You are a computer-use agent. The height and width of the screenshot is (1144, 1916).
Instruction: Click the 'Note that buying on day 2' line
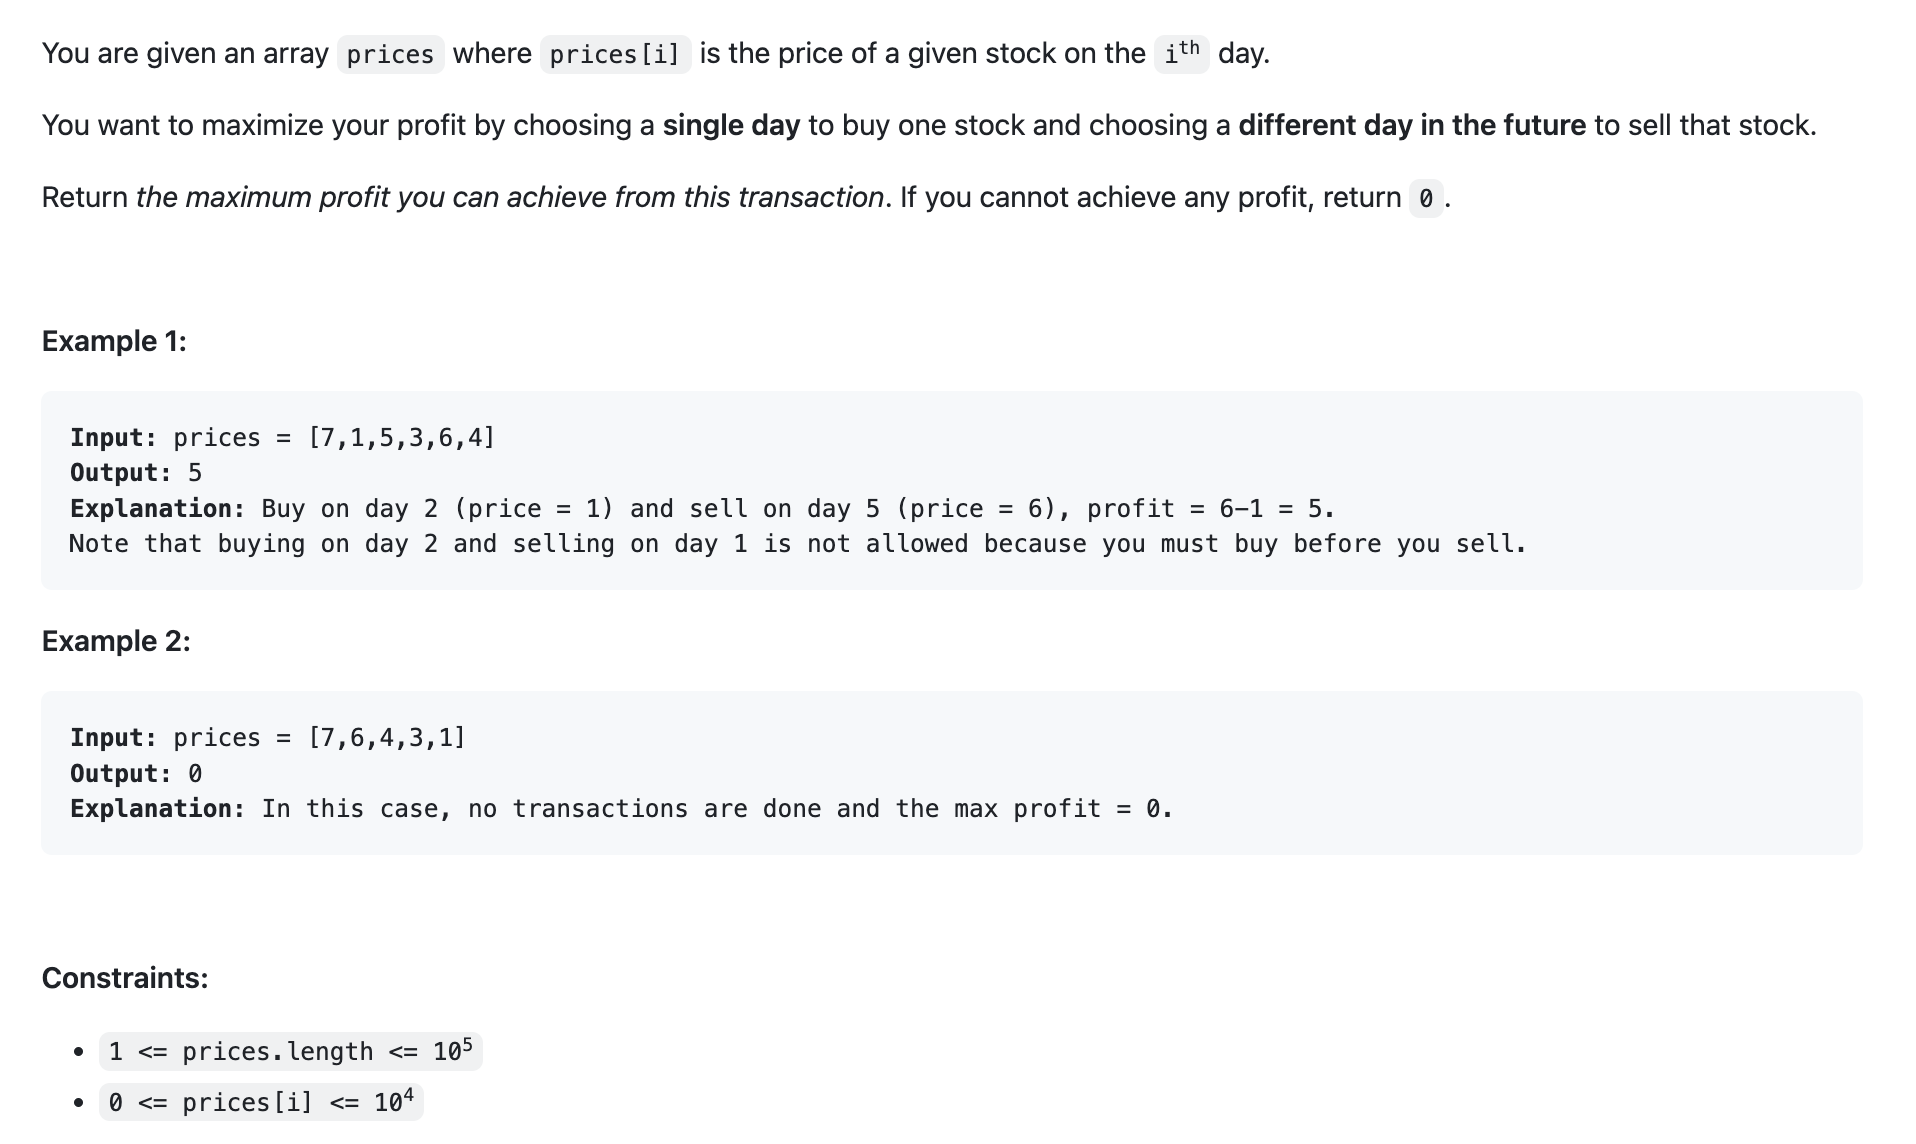[797, 544]
